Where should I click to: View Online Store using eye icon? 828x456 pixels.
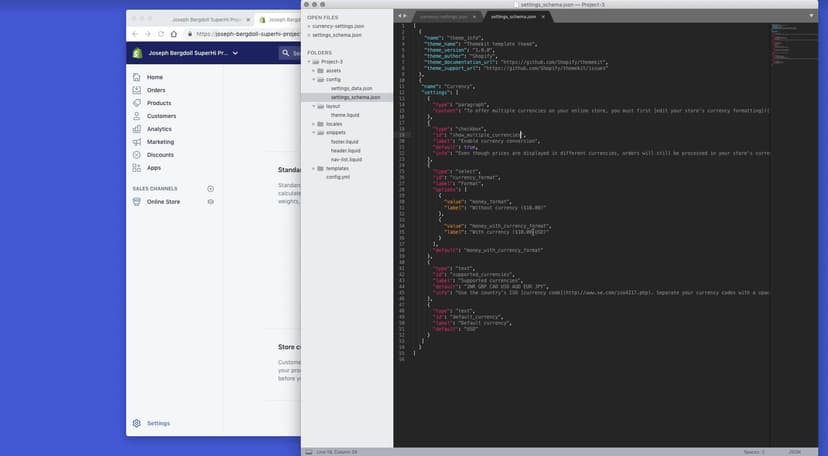(x=210, y=202)
